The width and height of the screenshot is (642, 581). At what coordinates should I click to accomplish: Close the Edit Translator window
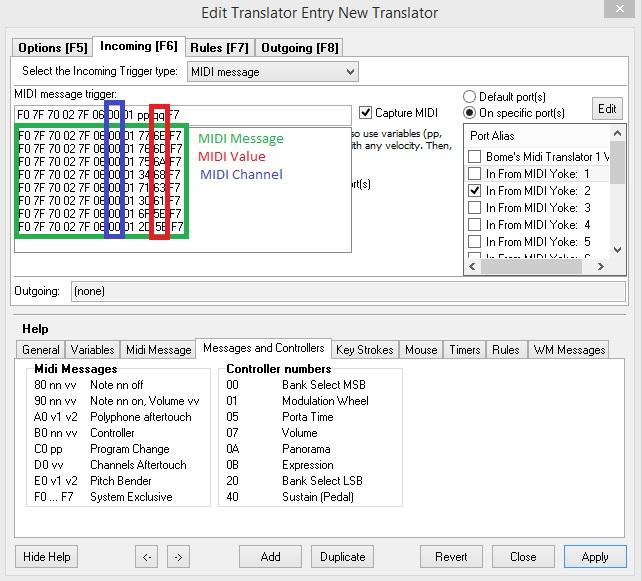pos(619,13)
